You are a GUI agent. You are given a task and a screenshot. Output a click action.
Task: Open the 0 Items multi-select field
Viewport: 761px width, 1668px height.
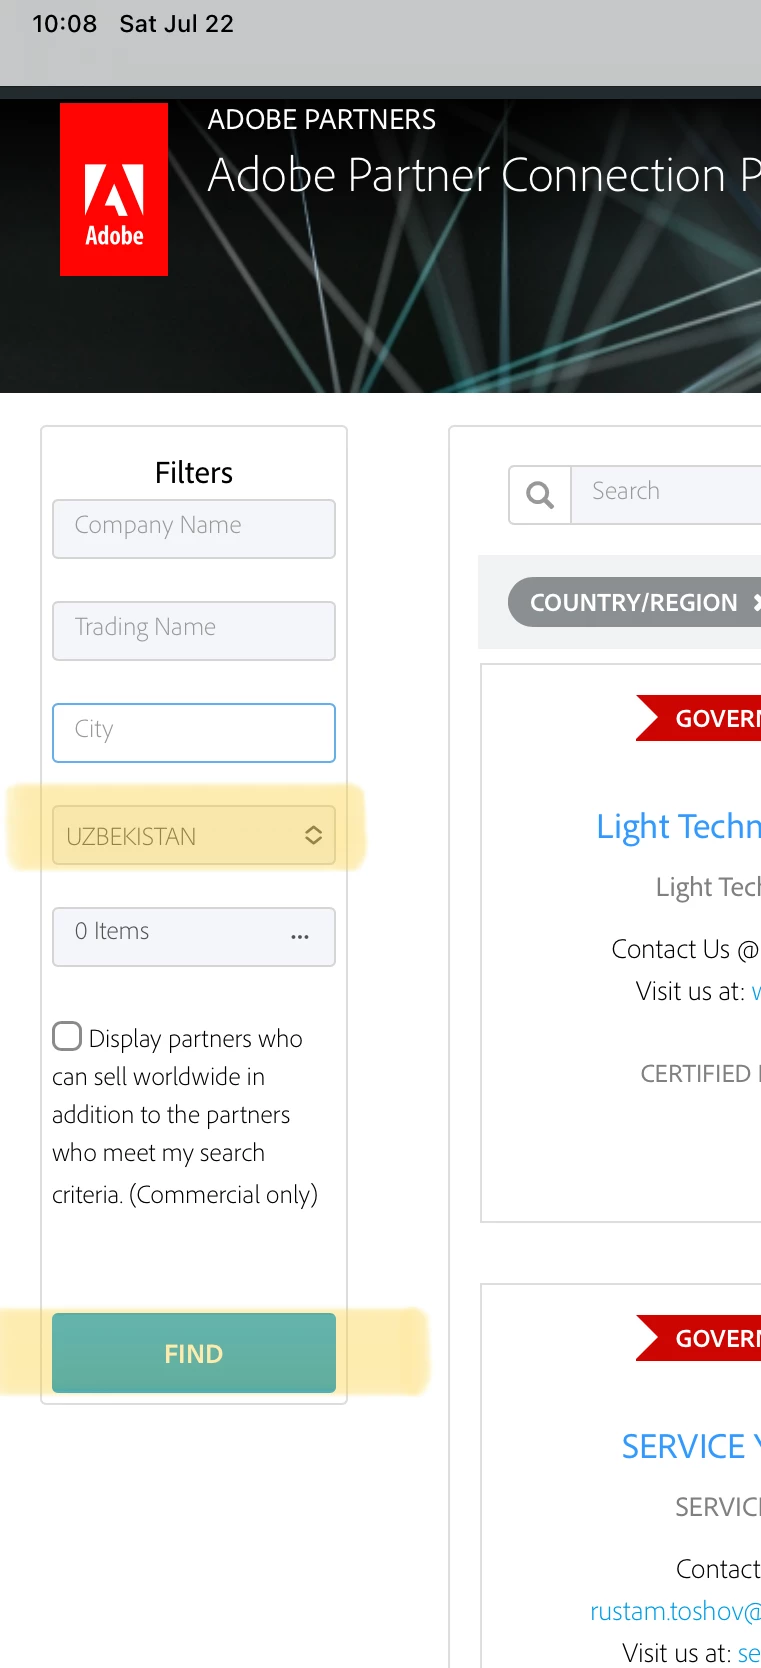(x=194, y=937)
